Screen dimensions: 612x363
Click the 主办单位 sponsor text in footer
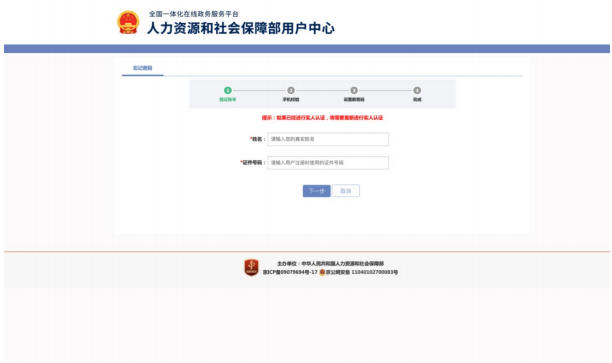click(x=330, y=264)
